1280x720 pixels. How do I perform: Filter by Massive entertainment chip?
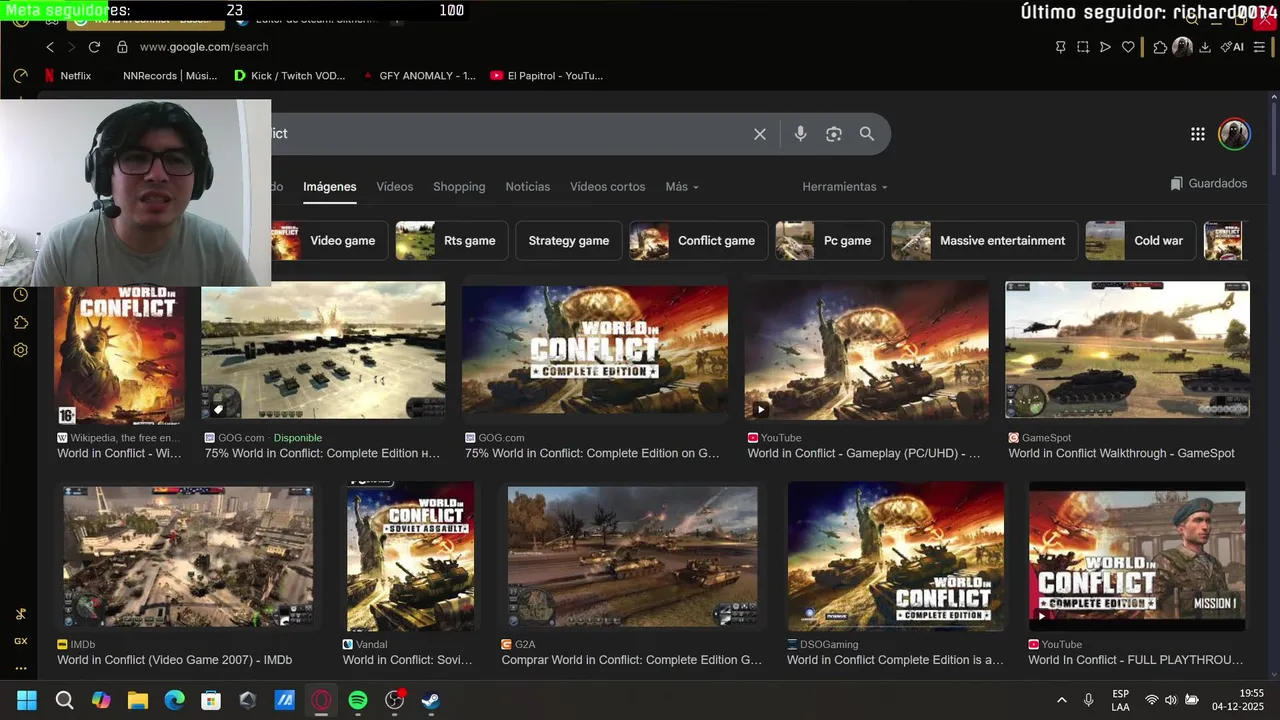pyautogui.click(x=985, y=241)
